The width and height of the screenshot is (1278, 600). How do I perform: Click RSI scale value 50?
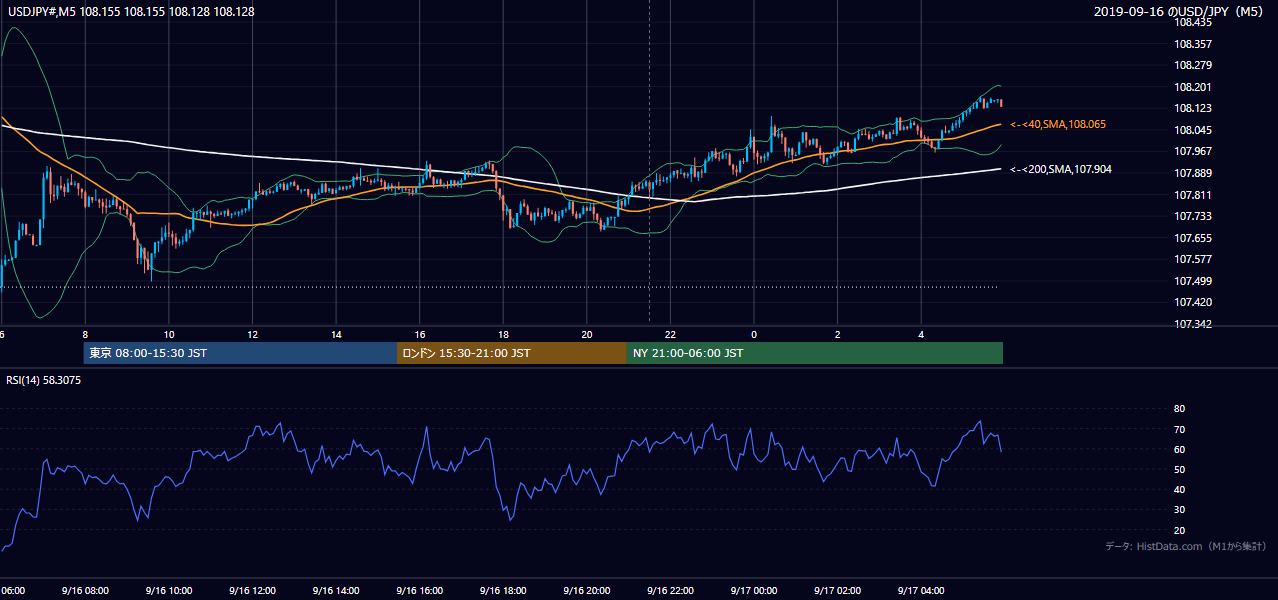point(1179,469)
